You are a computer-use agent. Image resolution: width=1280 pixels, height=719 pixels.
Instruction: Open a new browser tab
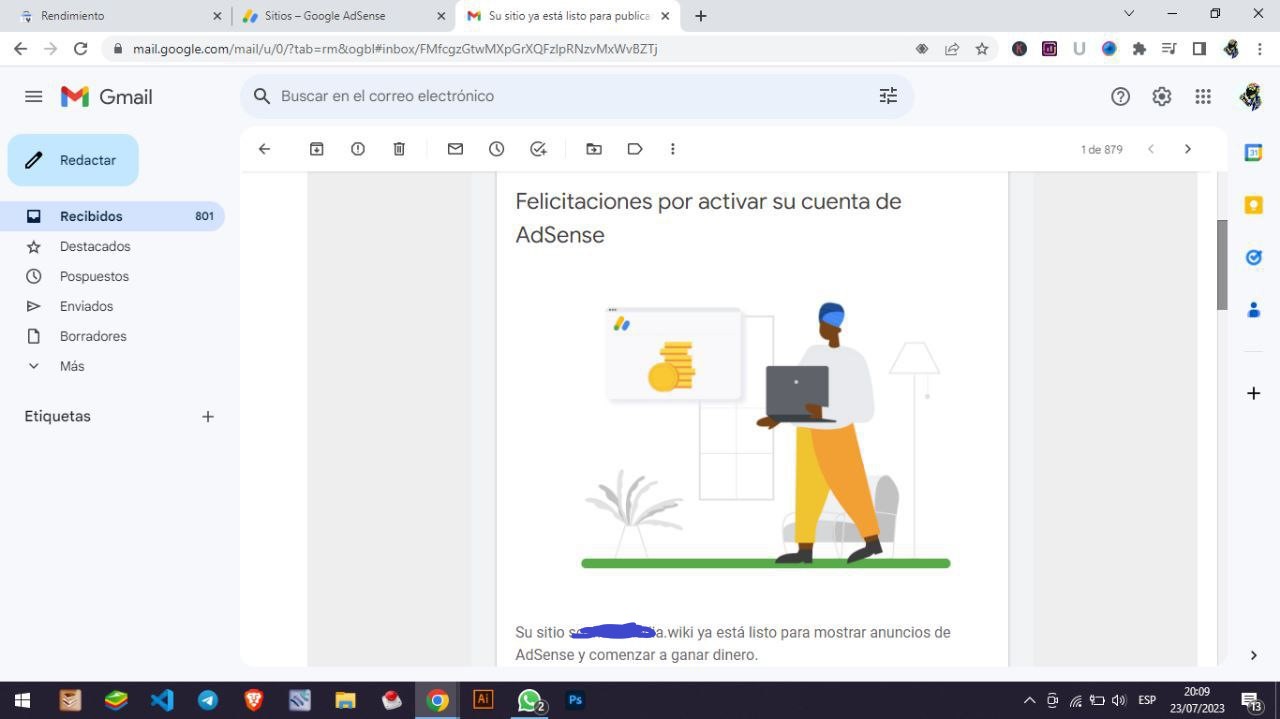tap(700, 16)
